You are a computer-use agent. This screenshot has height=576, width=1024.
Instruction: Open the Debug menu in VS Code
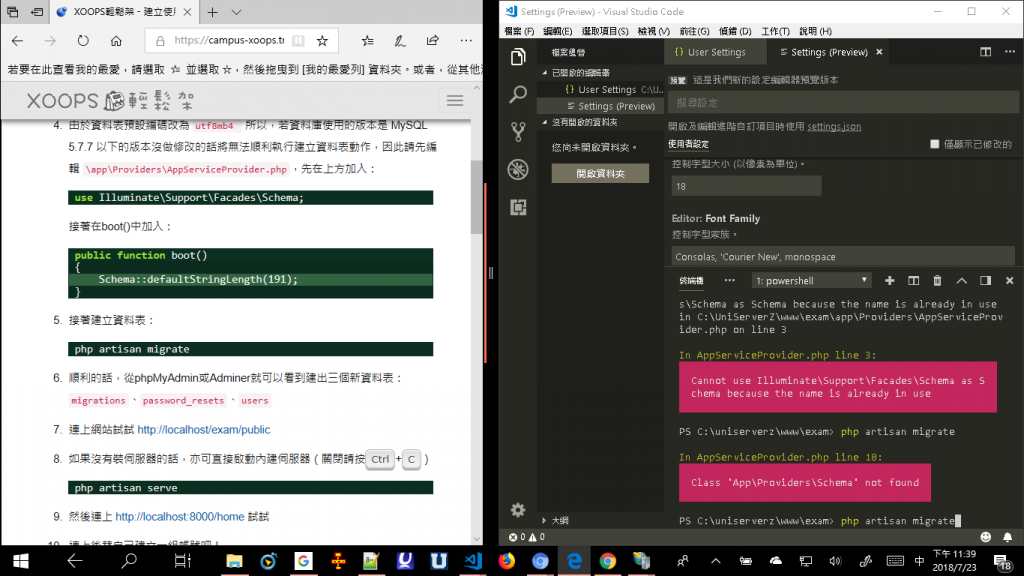pyautogui.click(x=735, y=31)
